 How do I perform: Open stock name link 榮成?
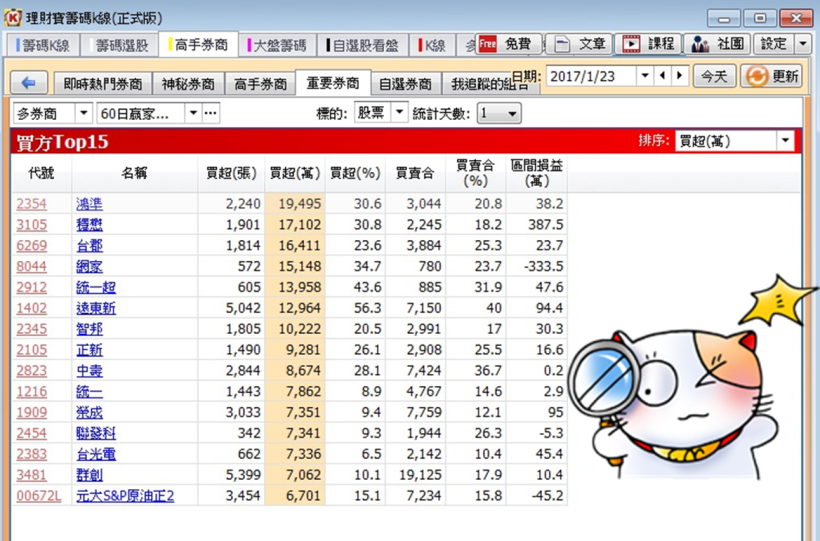[x=89, y=412]
